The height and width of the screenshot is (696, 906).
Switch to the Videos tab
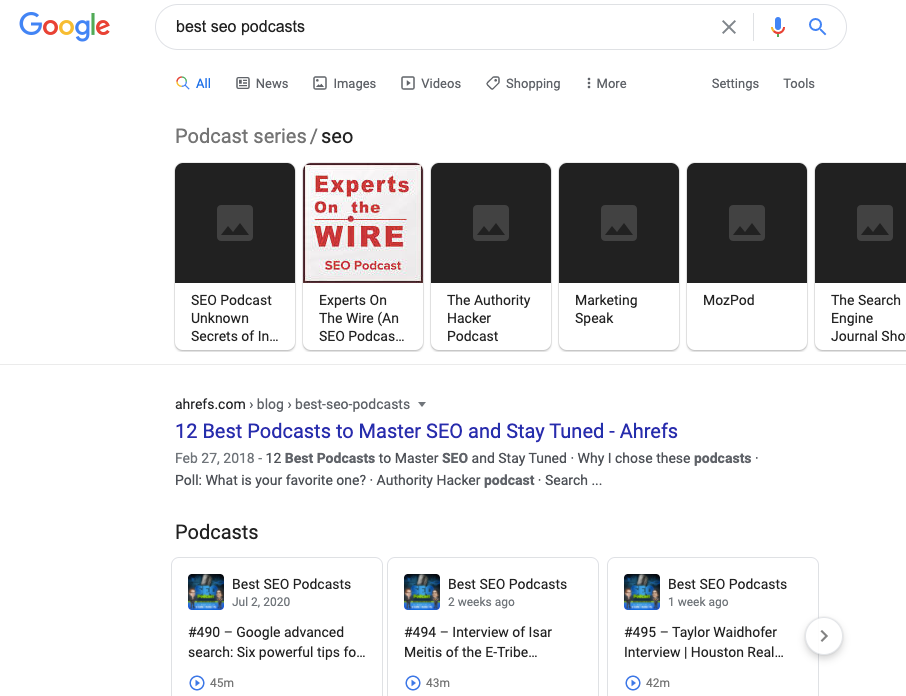tap(431, 83)
